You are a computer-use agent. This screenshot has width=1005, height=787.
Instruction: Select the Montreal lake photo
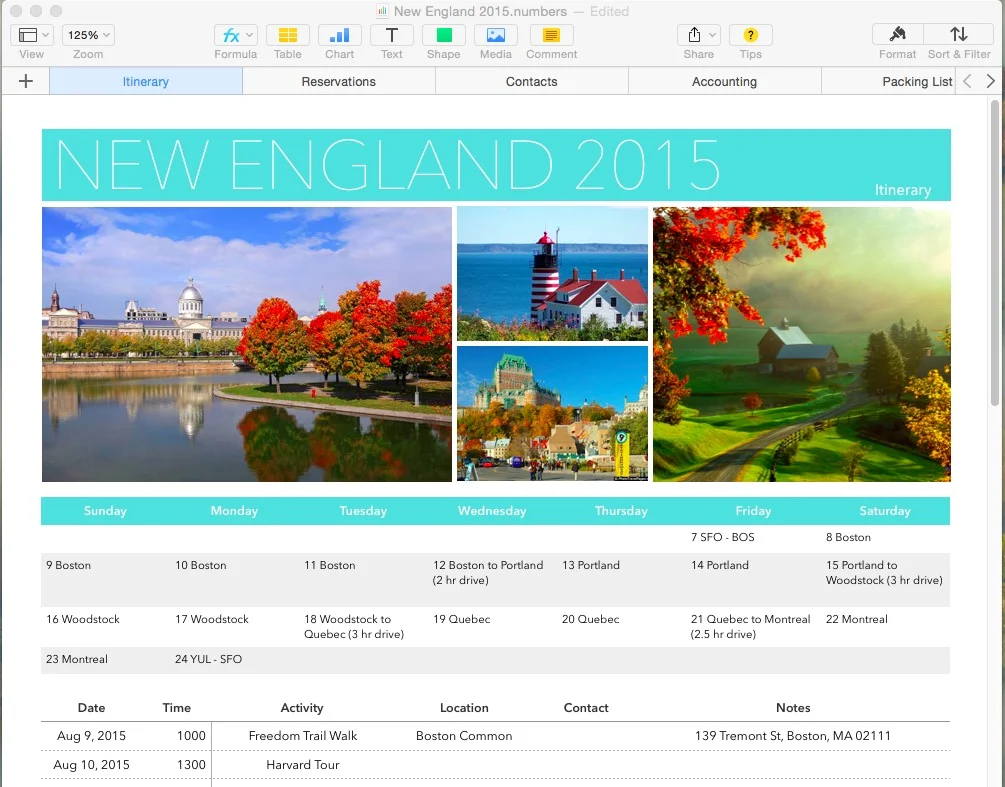click(247, 344)
